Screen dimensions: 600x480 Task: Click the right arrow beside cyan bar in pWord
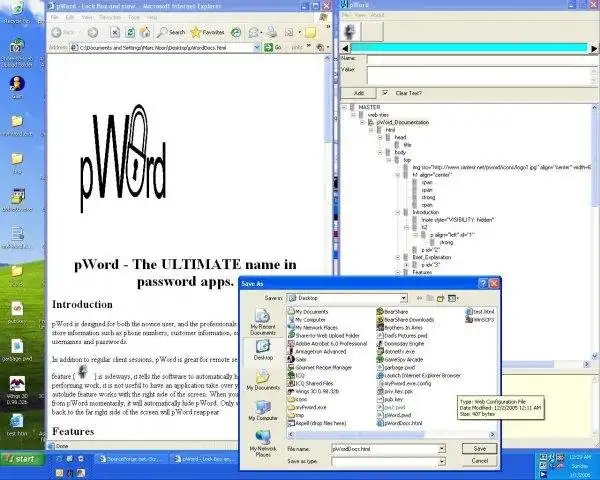point(594,49)
